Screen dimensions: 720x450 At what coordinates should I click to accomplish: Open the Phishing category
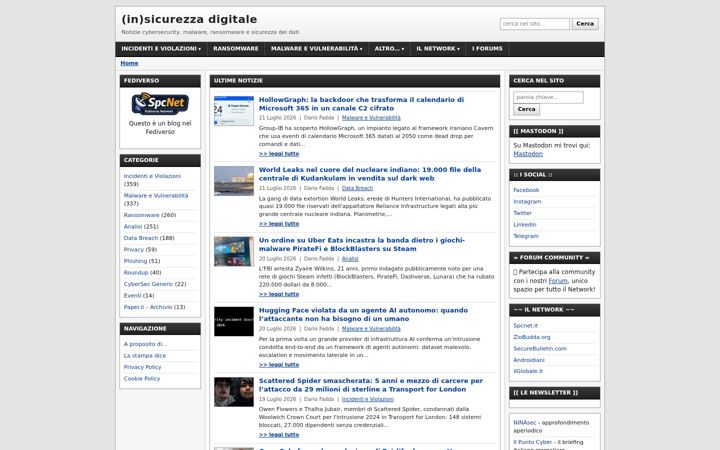point(135,261)
